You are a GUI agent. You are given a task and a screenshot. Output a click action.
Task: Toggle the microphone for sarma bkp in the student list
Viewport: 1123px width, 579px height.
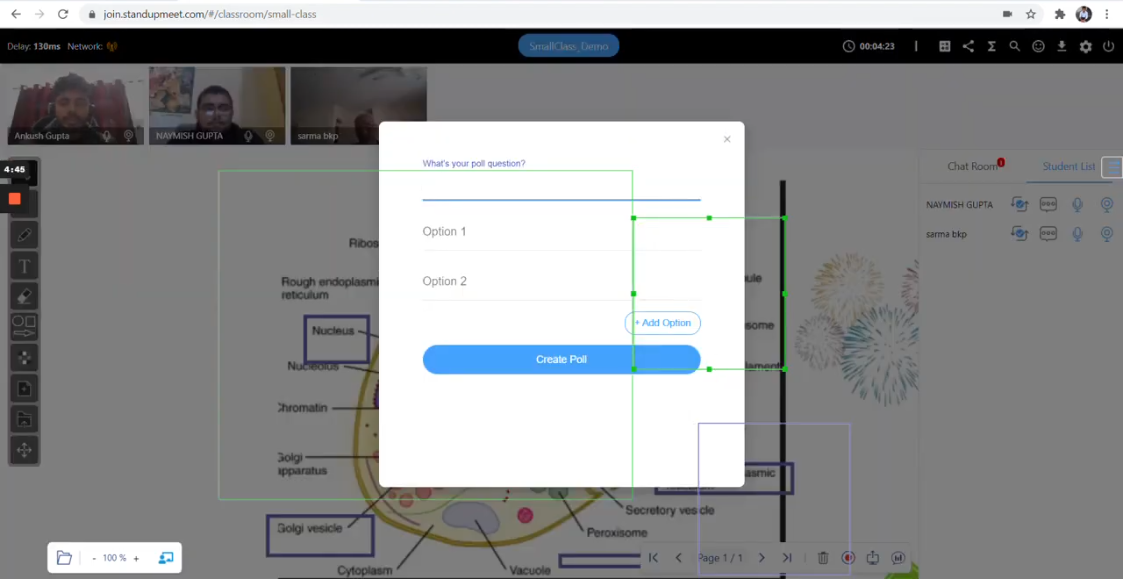[1077, 234]
